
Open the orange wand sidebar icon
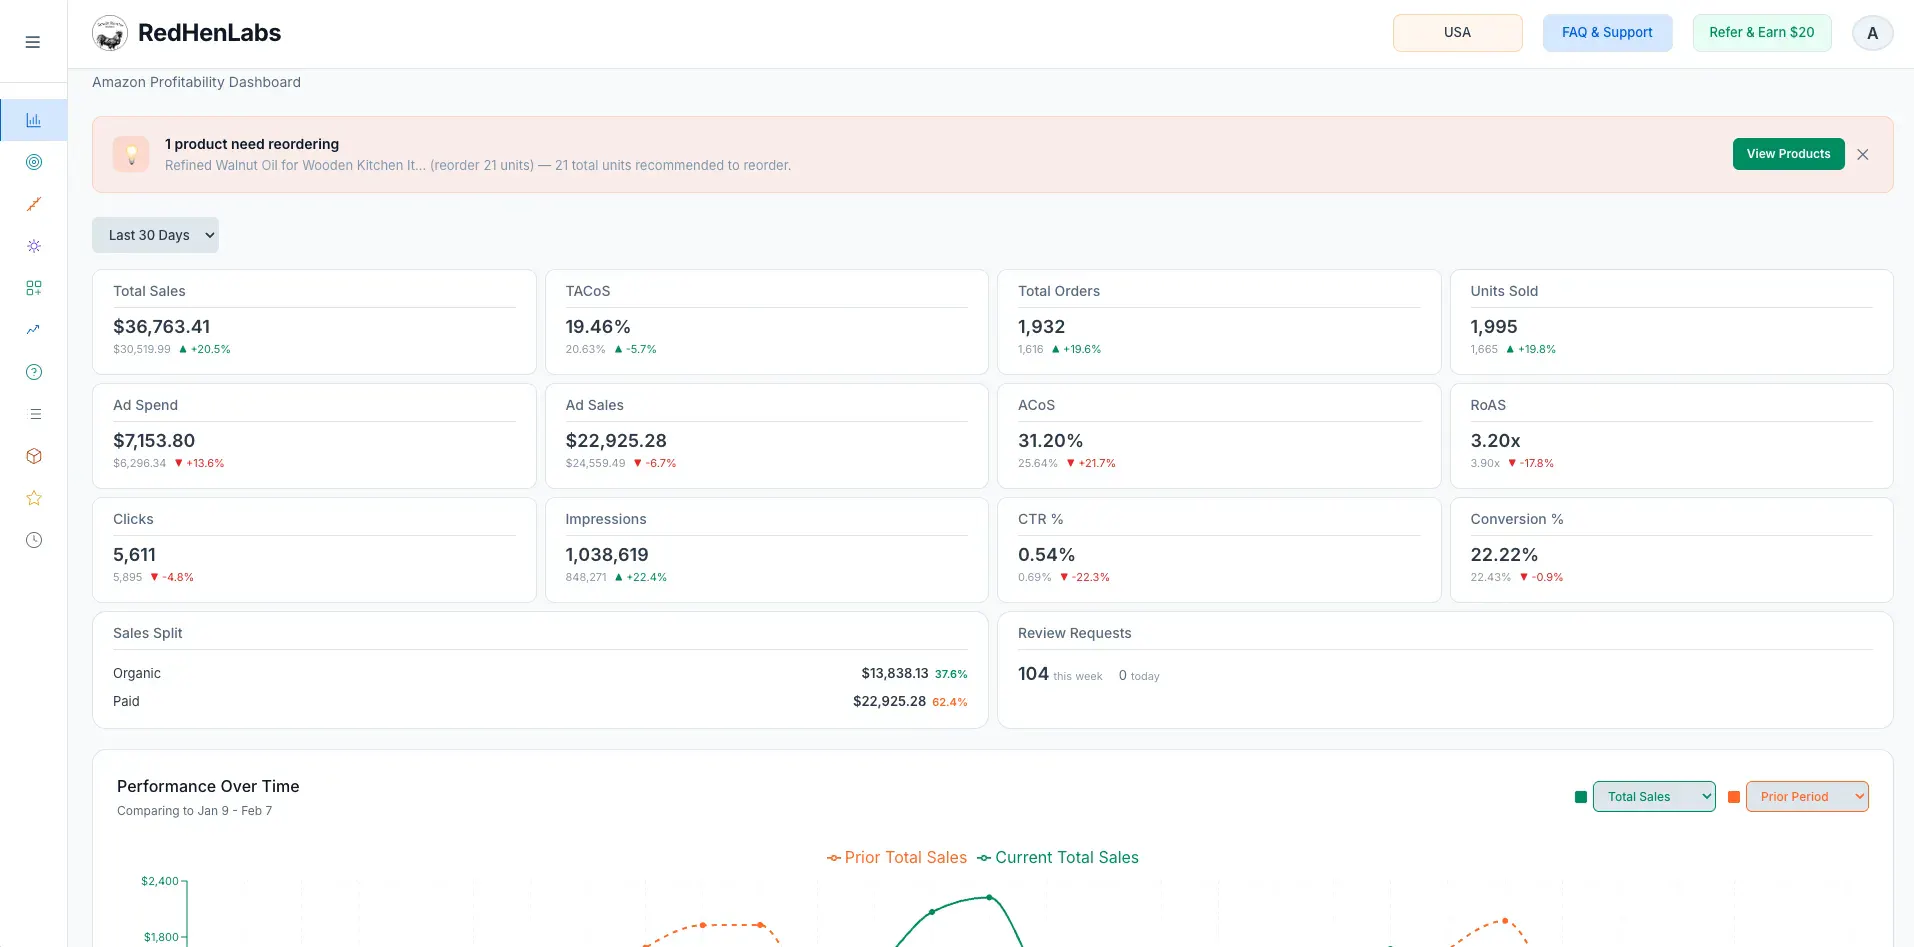[x=34, y=204]
